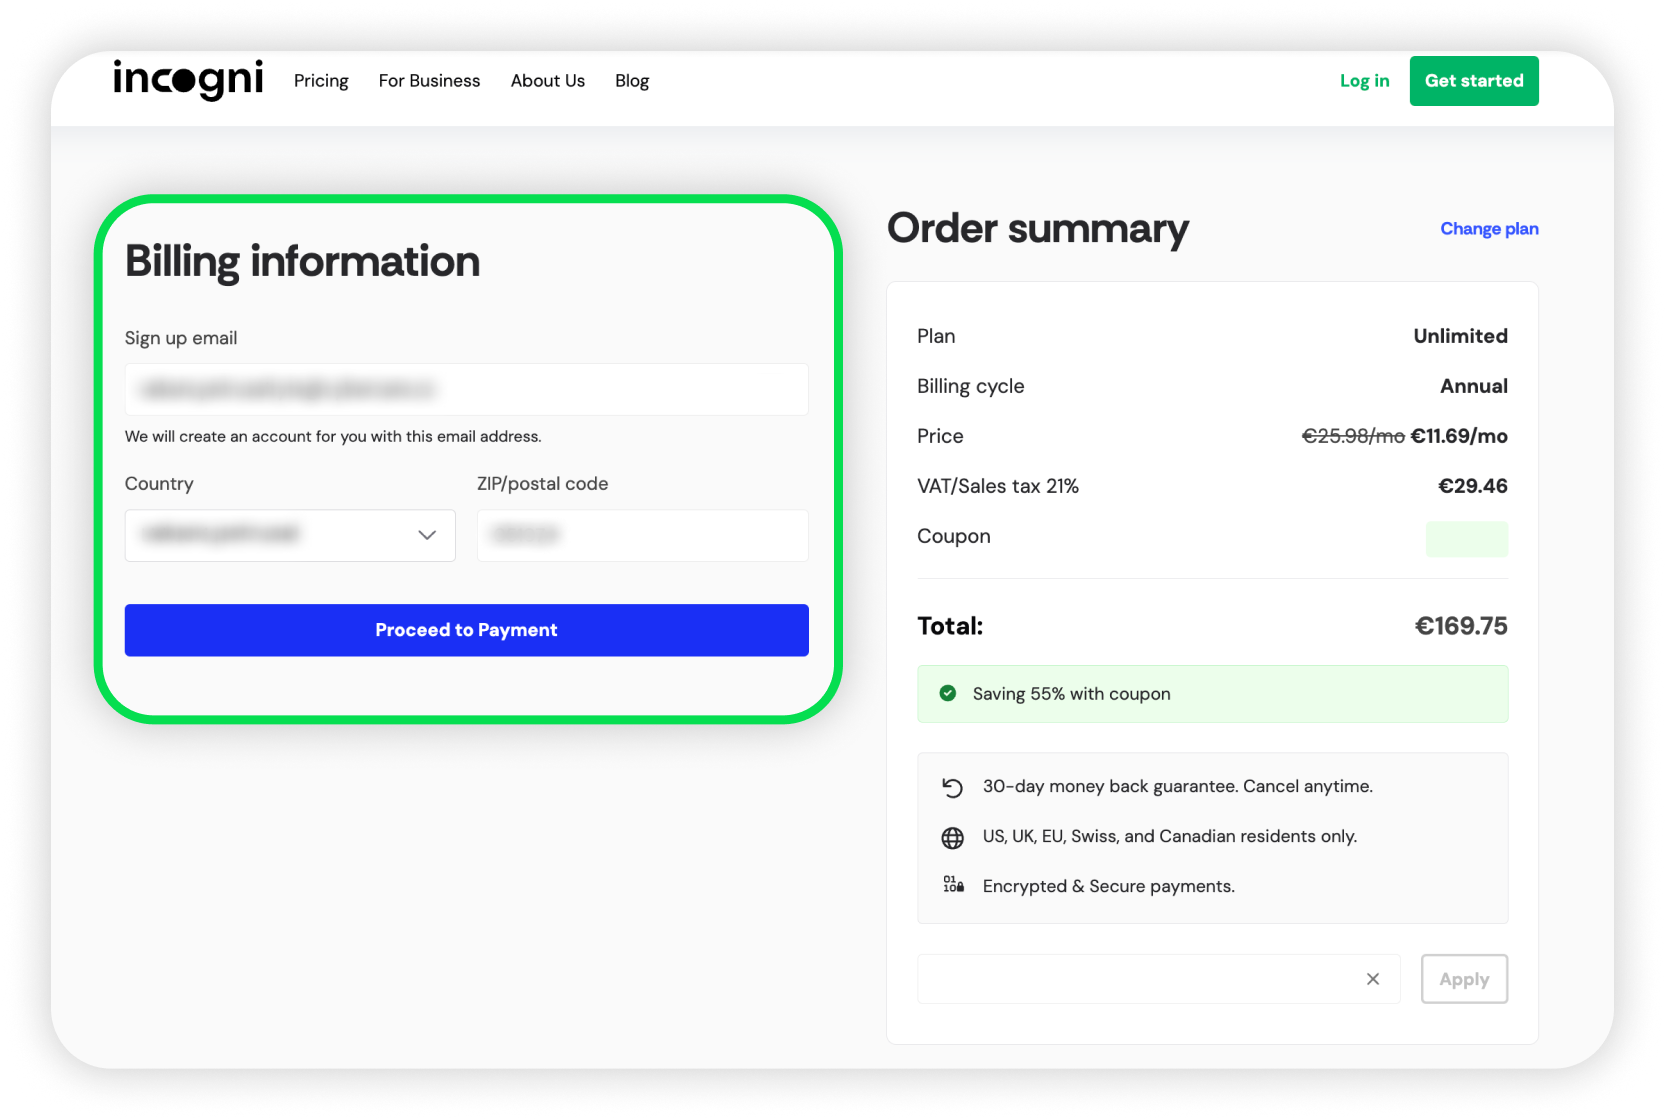Click the struck-through price €25.98/mo

click(1353, 436)
